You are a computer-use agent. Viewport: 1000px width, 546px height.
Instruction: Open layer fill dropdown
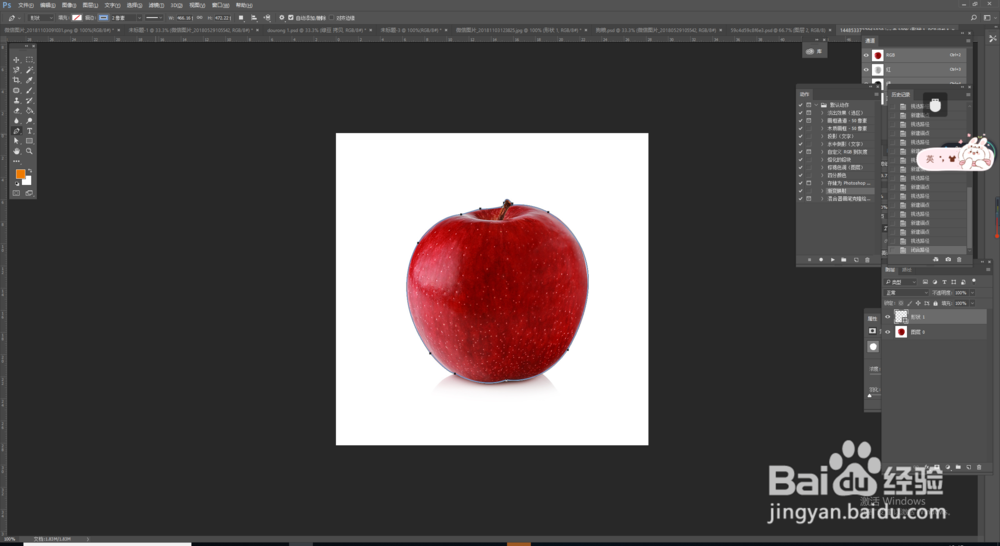point(973,303)
